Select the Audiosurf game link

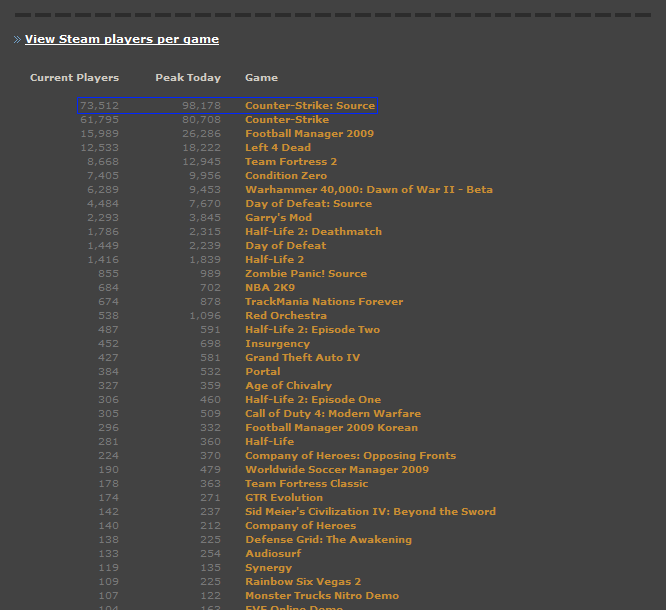274,554
